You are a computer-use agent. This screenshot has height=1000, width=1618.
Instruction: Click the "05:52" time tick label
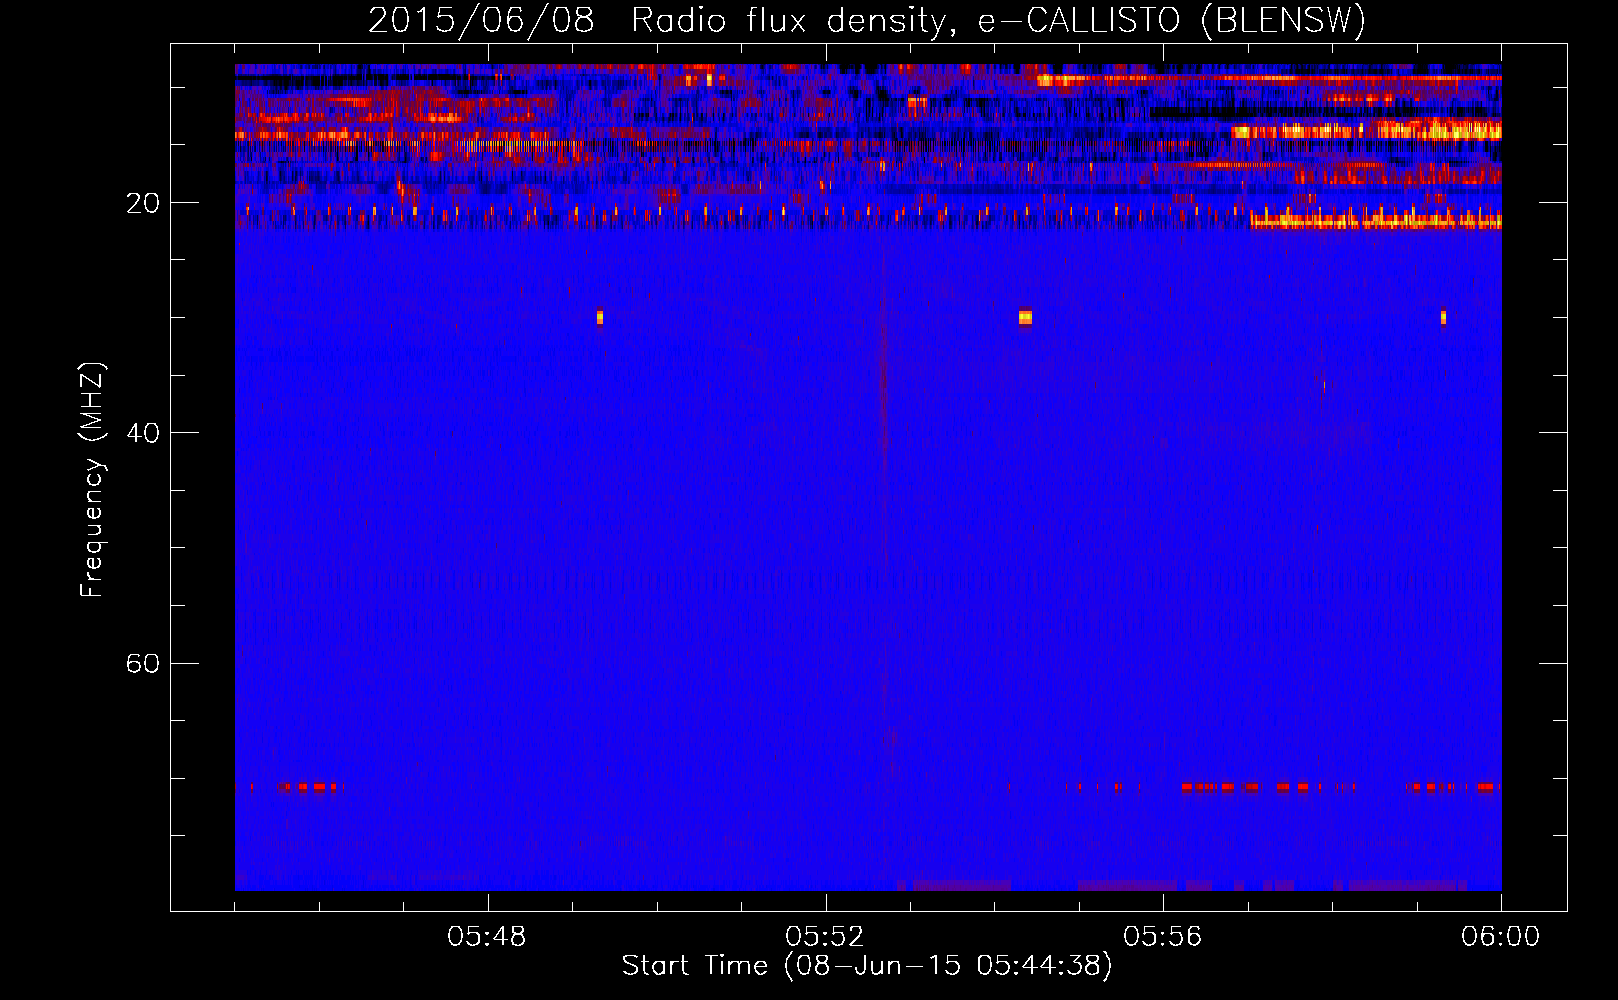click(x=825, y=937)
